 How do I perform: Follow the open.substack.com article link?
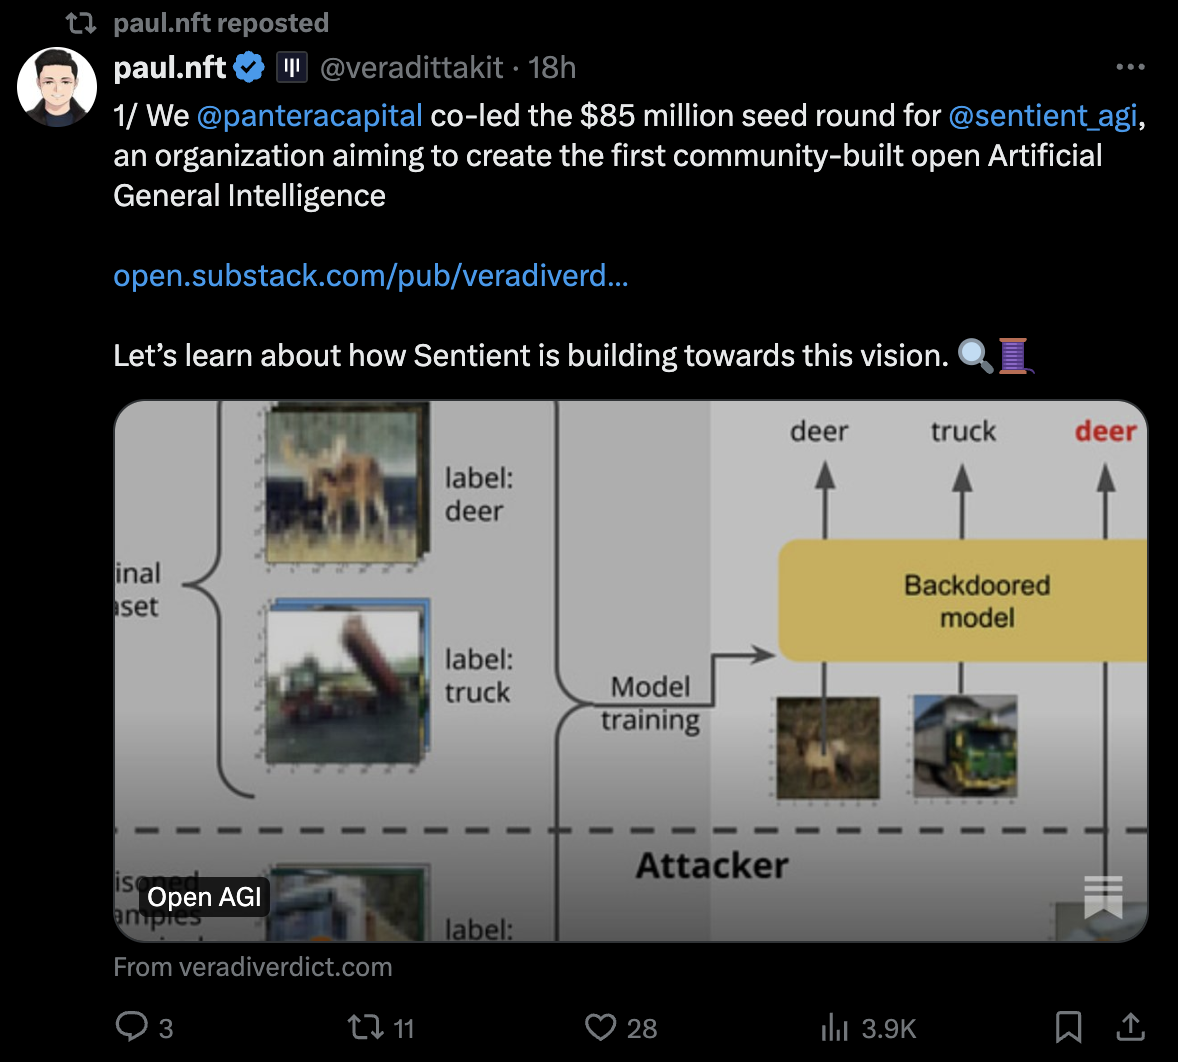(x=371, y=276)
